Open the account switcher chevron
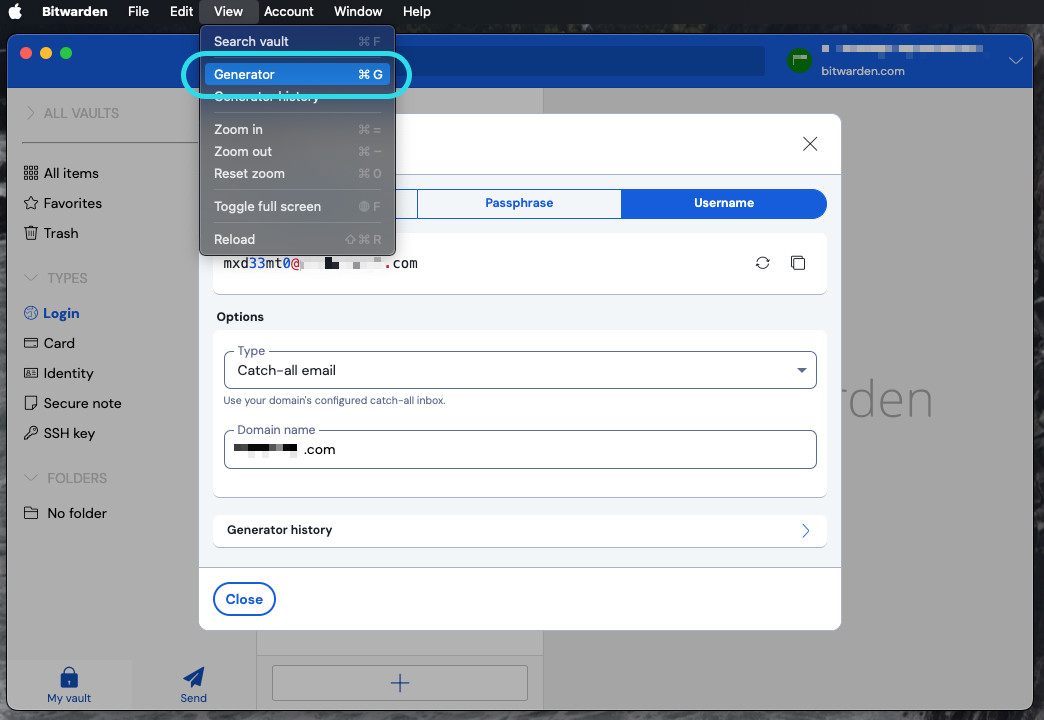The image size is (1044, 720). [x=1016, y=61]
